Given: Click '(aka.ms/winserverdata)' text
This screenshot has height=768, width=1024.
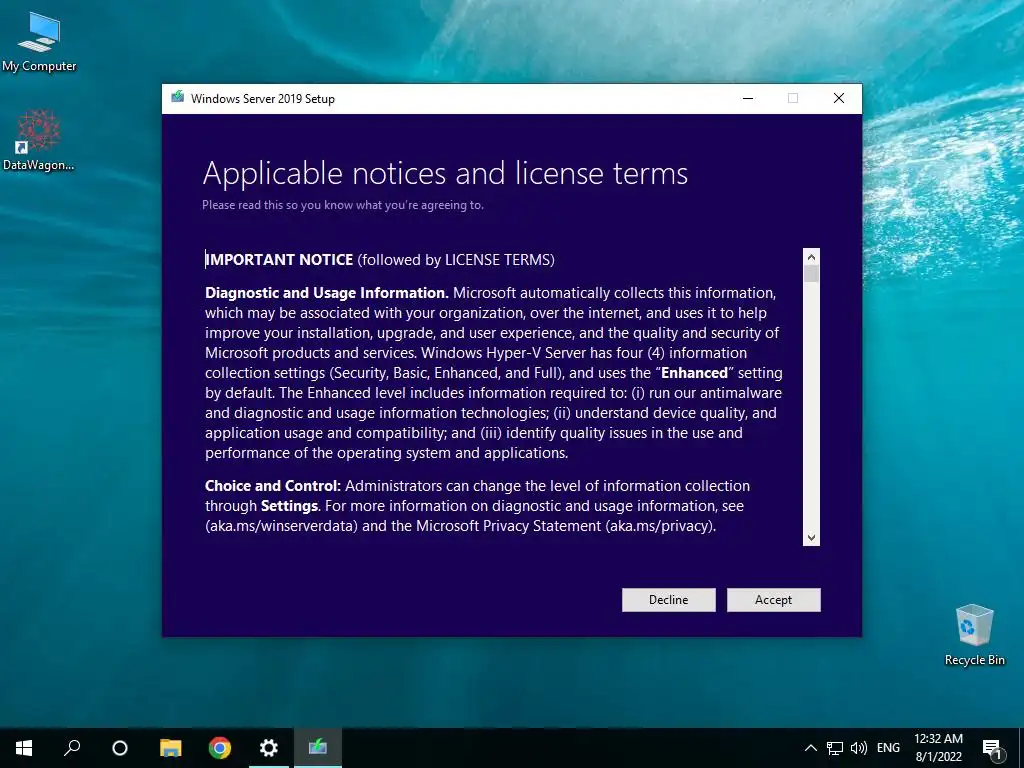Looking at the screenshot, I should 281,526.
